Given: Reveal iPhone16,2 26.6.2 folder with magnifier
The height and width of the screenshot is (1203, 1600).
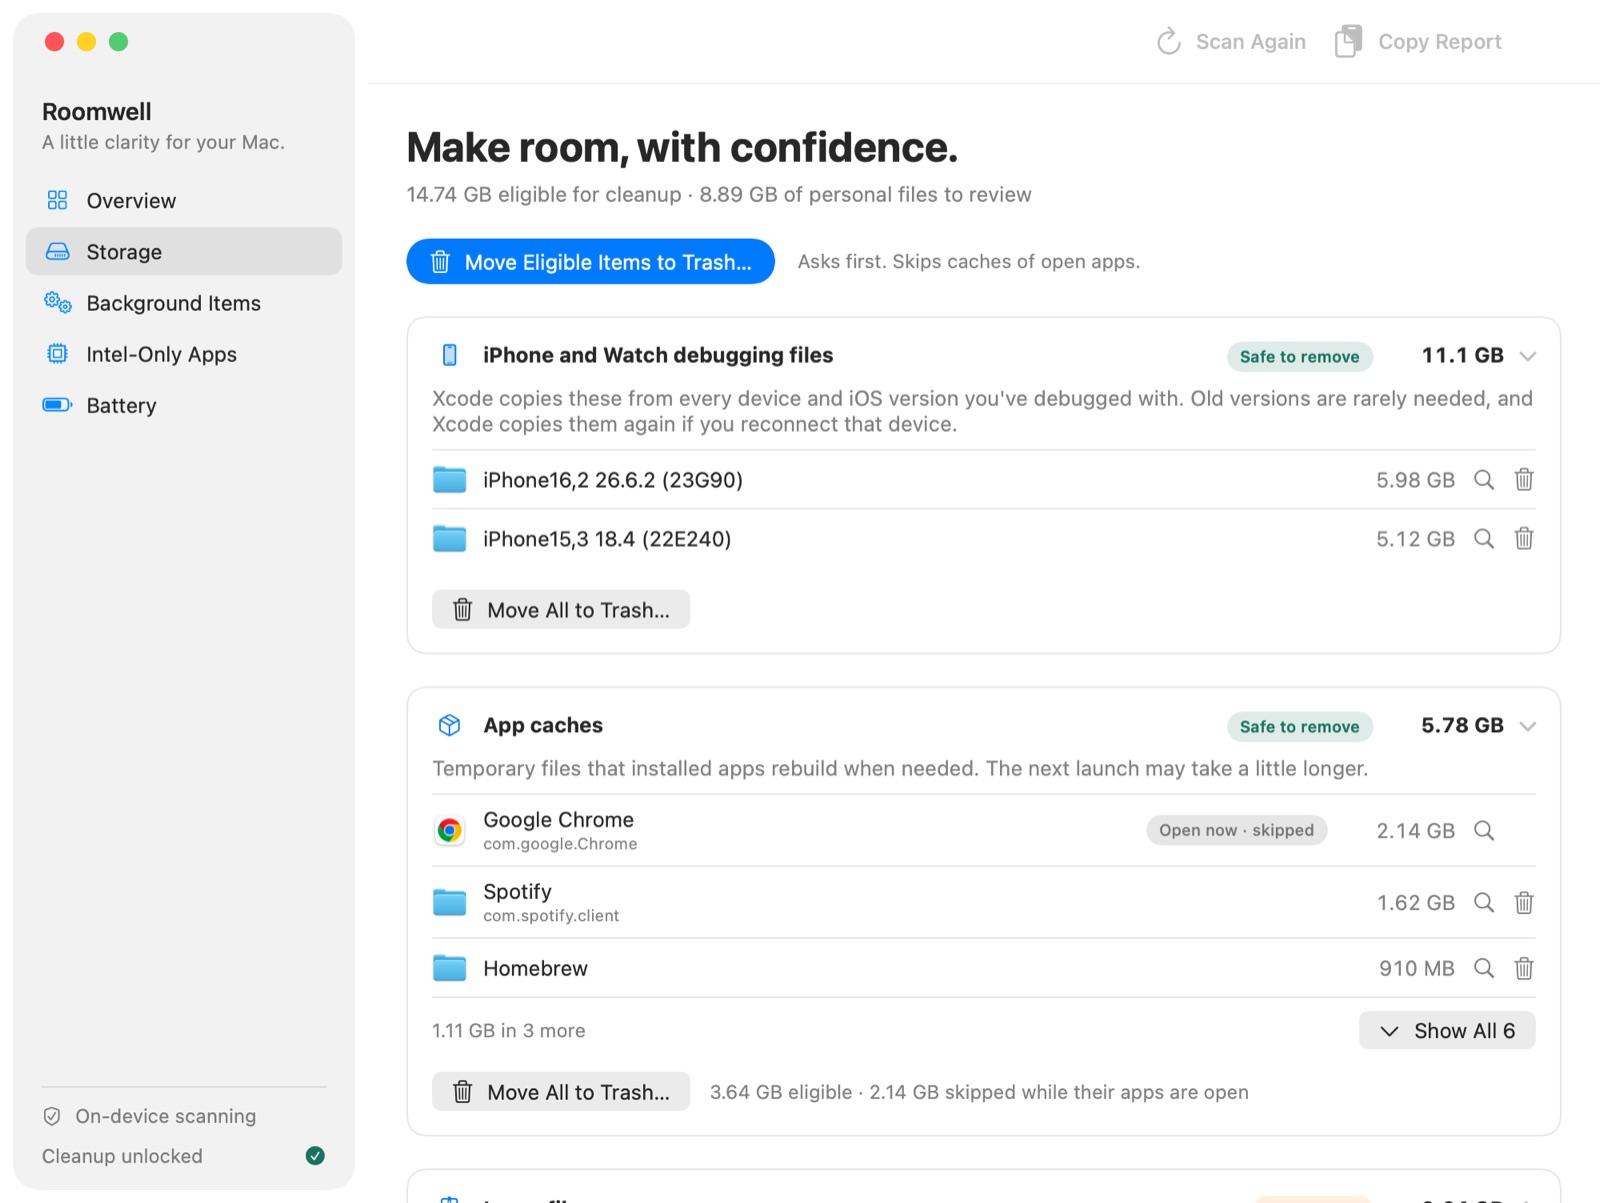Looking at the screenshot, I should click(1484, 480).
